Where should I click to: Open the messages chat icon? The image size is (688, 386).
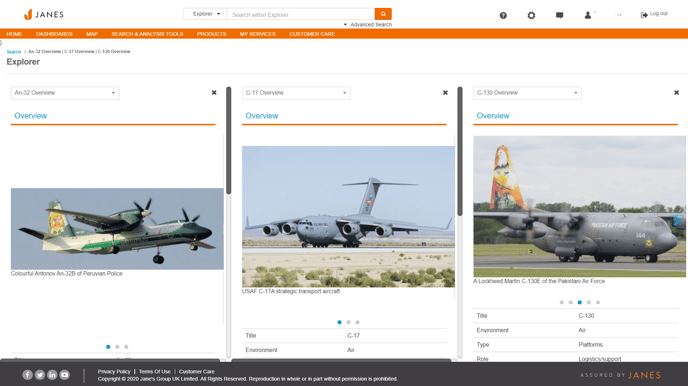click(559, 15)
